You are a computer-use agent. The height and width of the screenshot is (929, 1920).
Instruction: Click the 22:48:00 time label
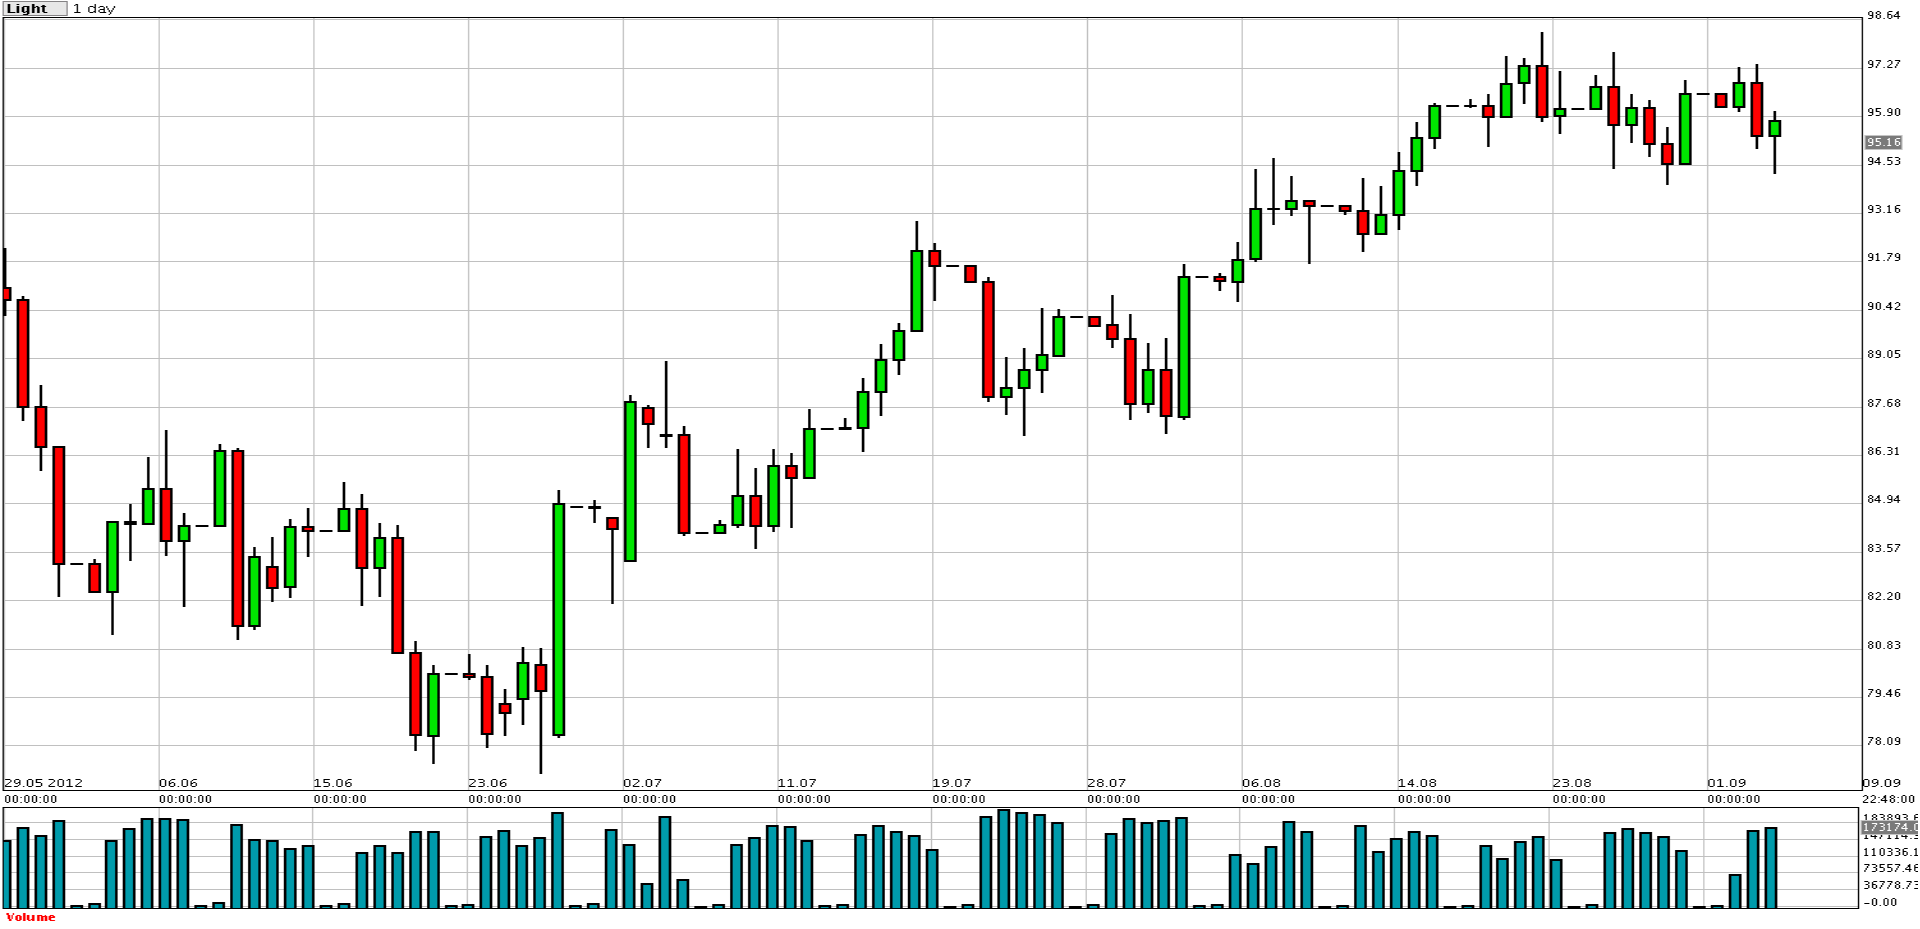point(1889,799)
